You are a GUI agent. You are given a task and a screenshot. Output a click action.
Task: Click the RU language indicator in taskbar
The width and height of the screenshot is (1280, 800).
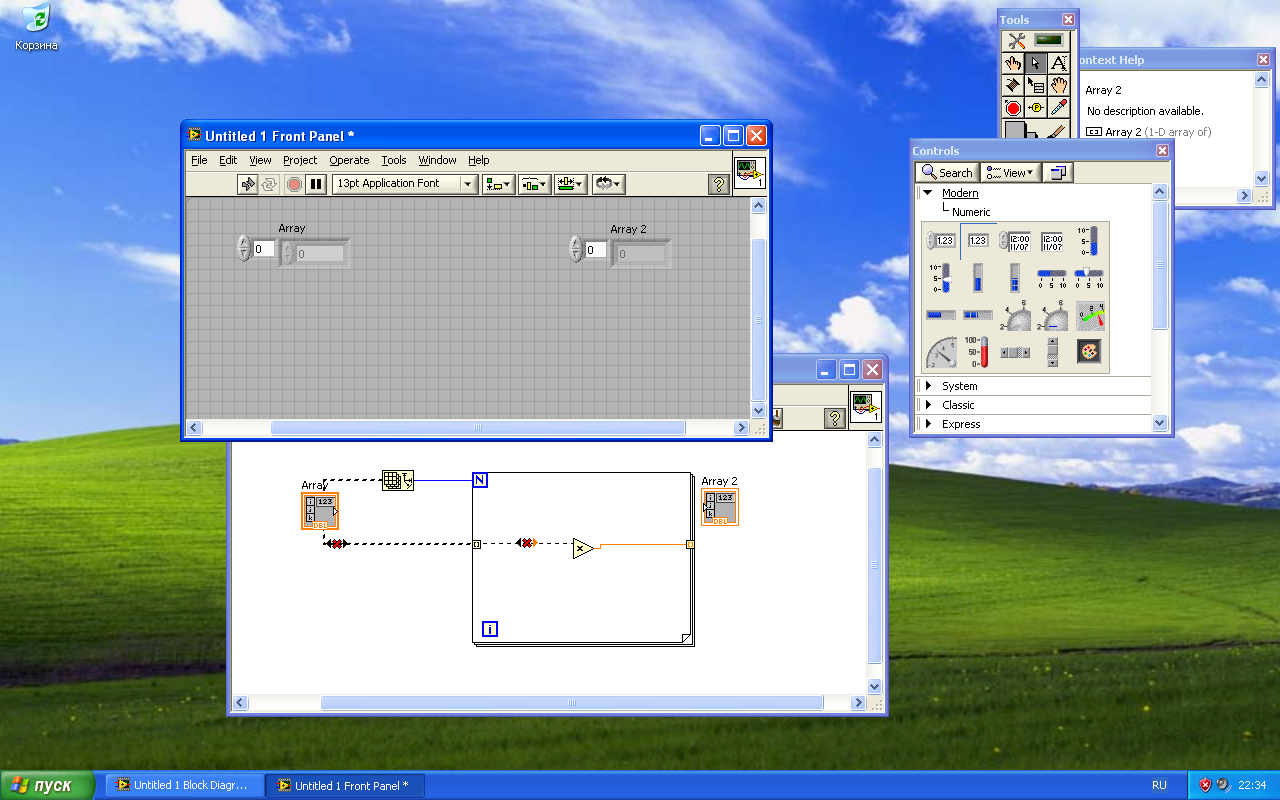tap(1159, 786)
